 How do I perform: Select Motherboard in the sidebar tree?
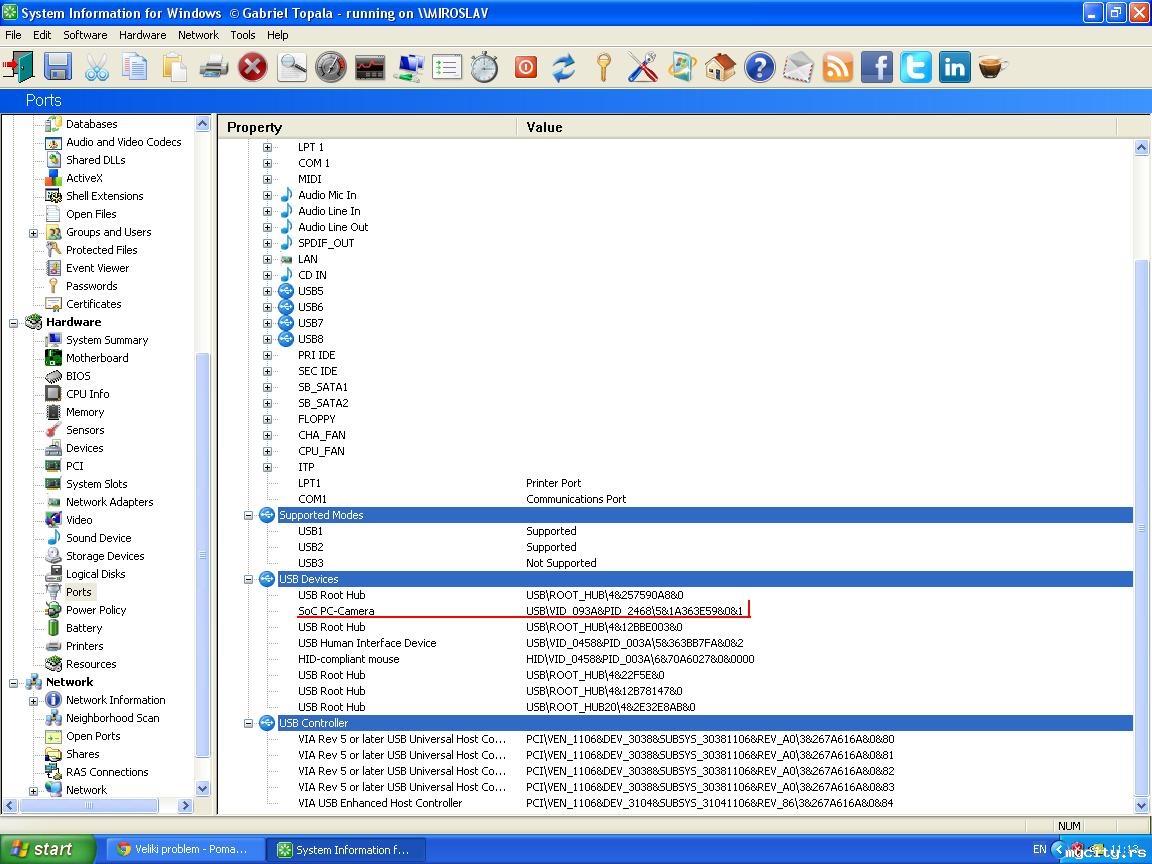96,358
